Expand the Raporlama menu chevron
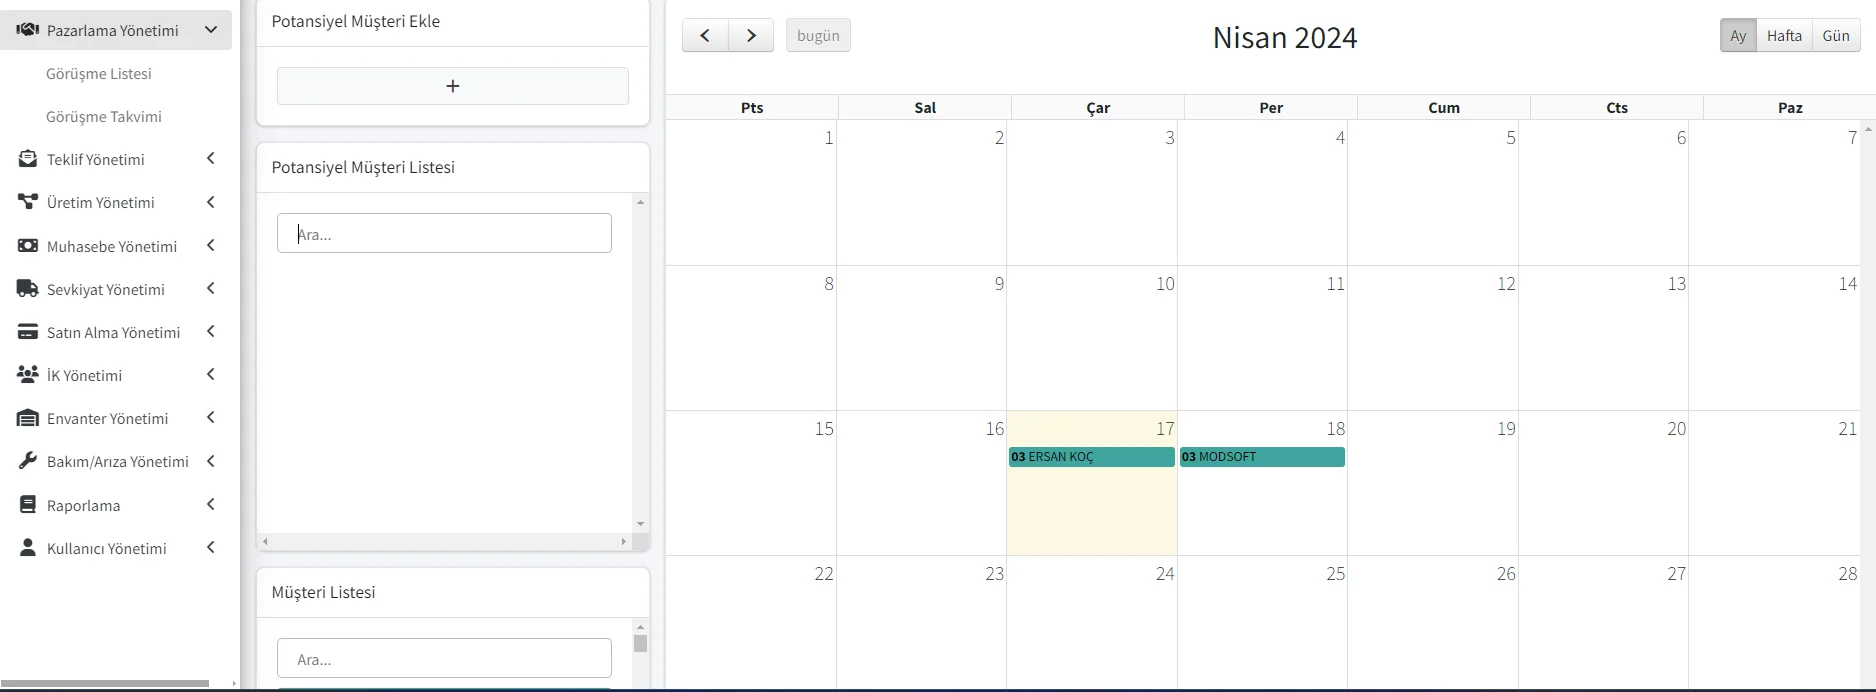1876x692 pixels. point(211,505)
